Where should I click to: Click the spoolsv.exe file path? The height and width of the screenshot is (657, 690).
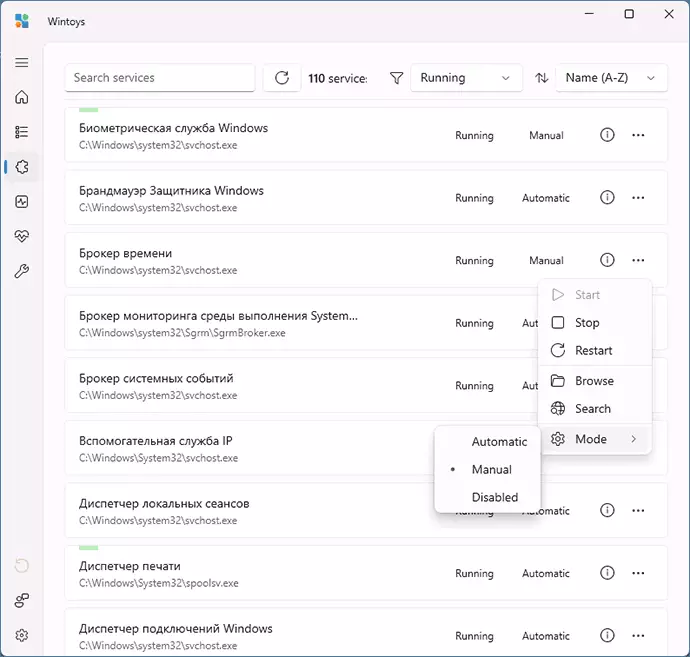coord(158,583)
